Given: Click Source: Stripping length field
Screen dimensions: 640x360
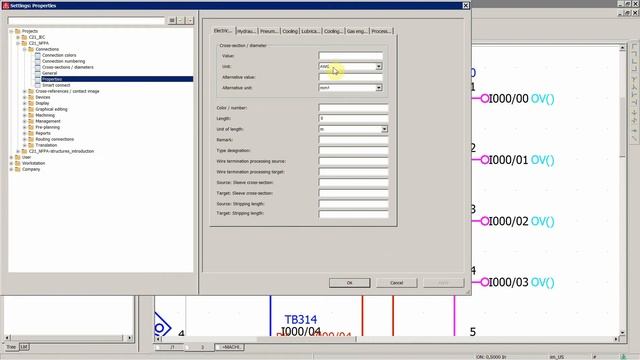Looking at the screenshot, I should (x=353, y=204).
